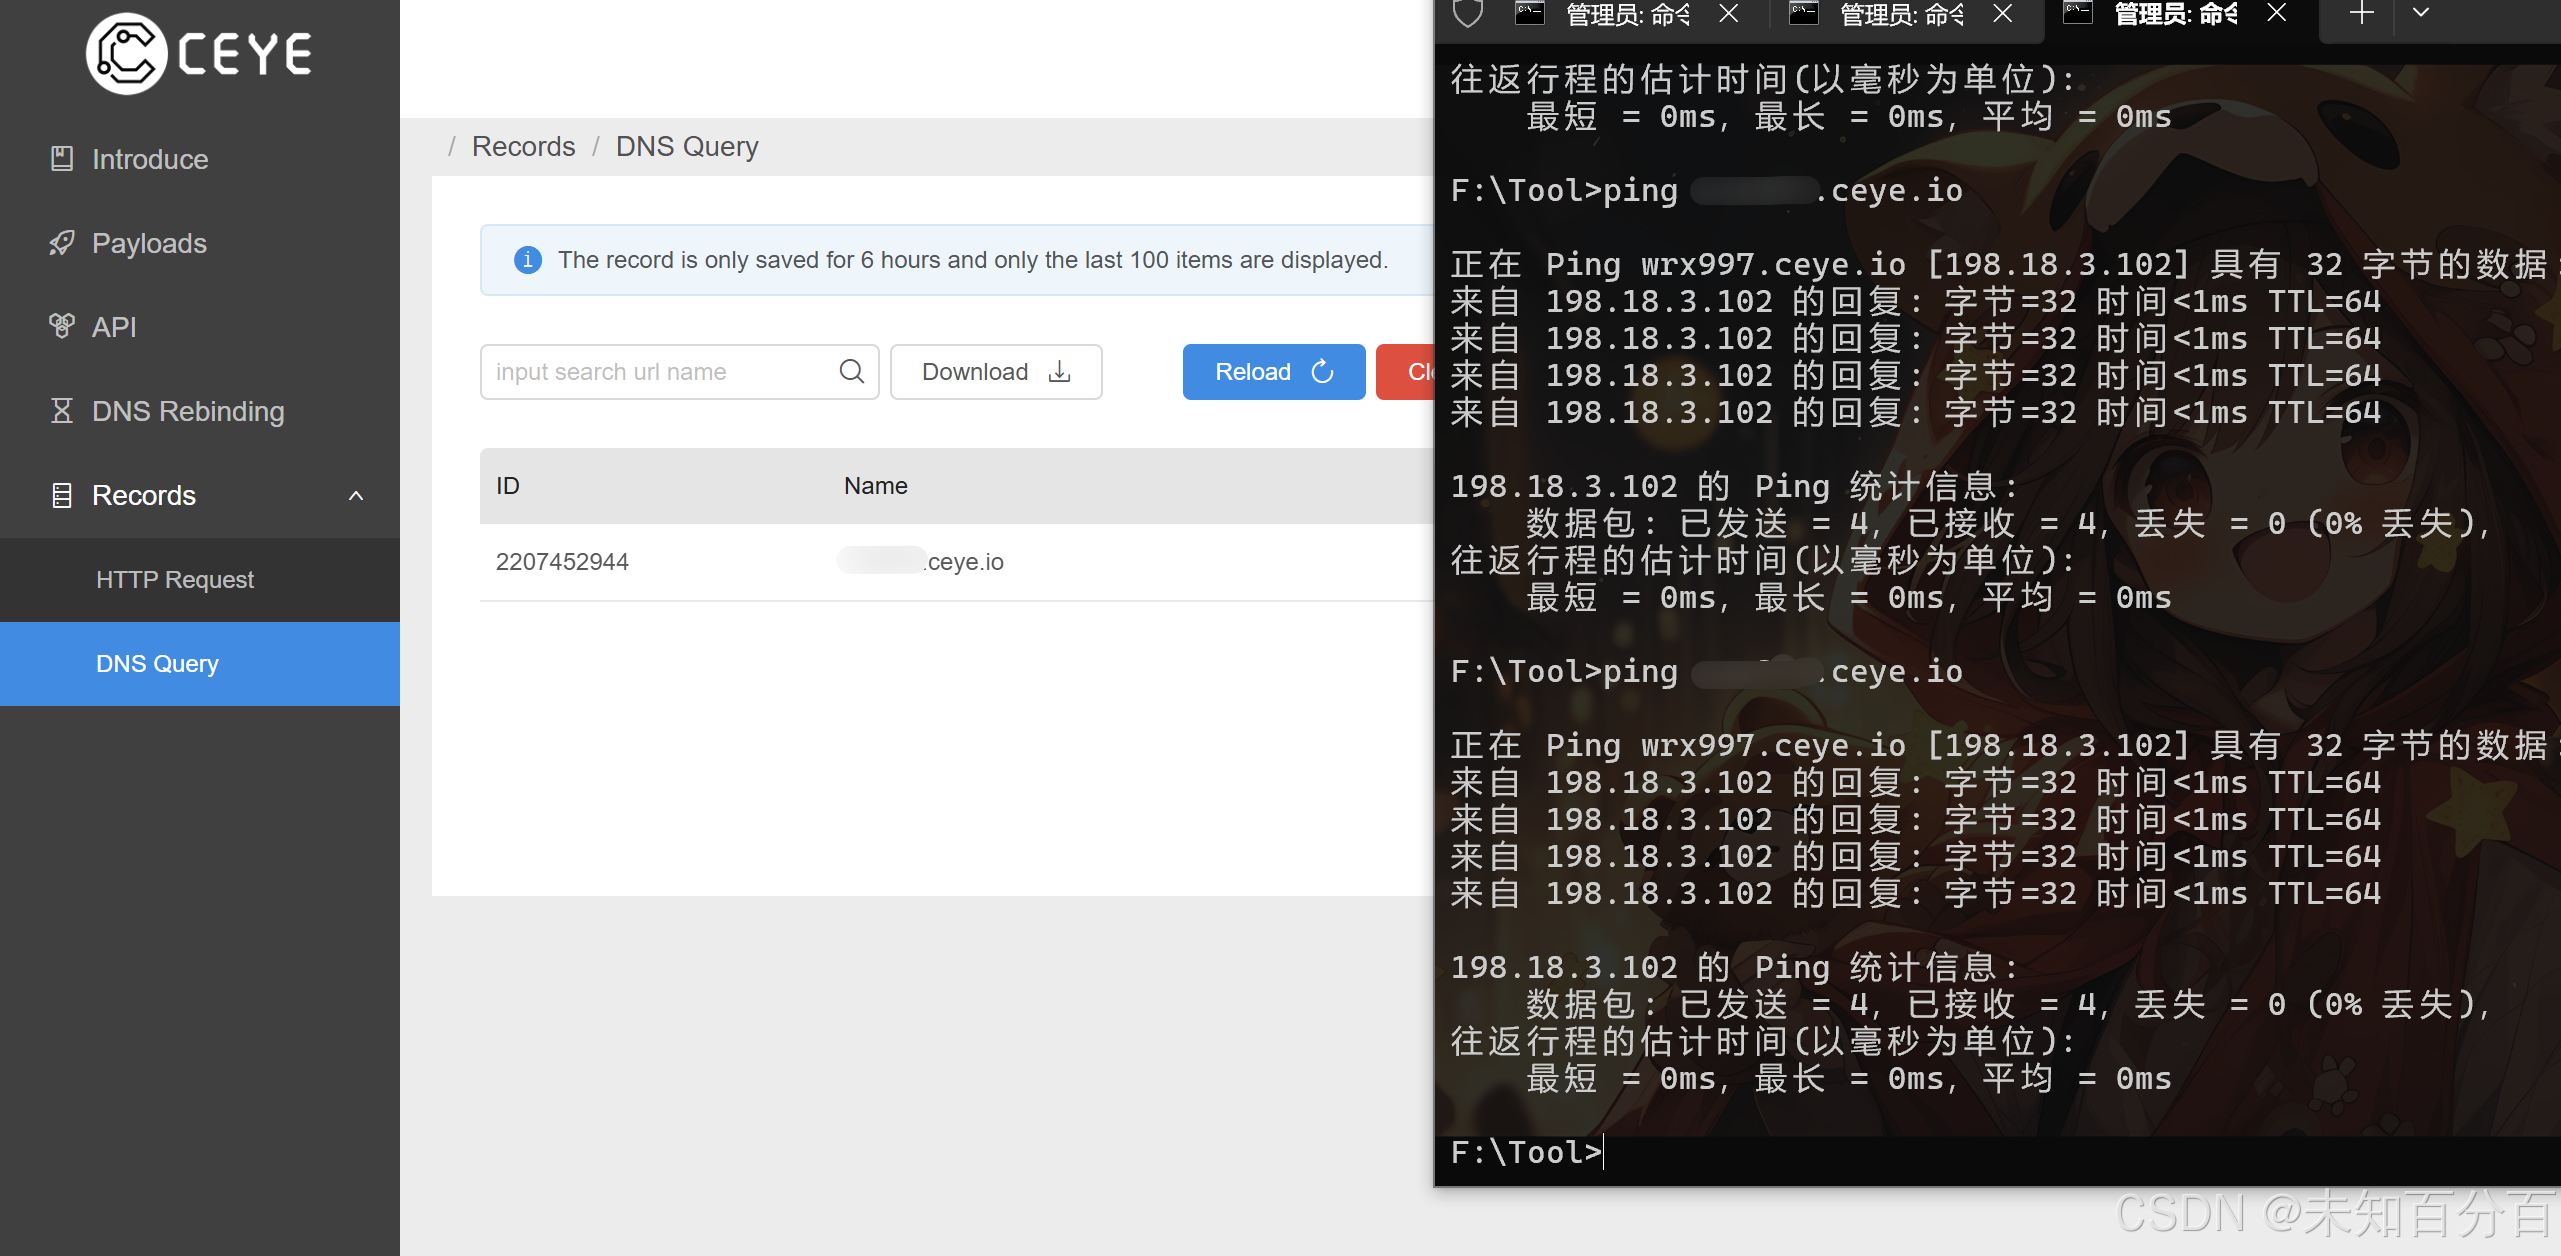Click the info icon on the record notice banner
Viewport: 2561px width, 1256px height.
[528, 260]
